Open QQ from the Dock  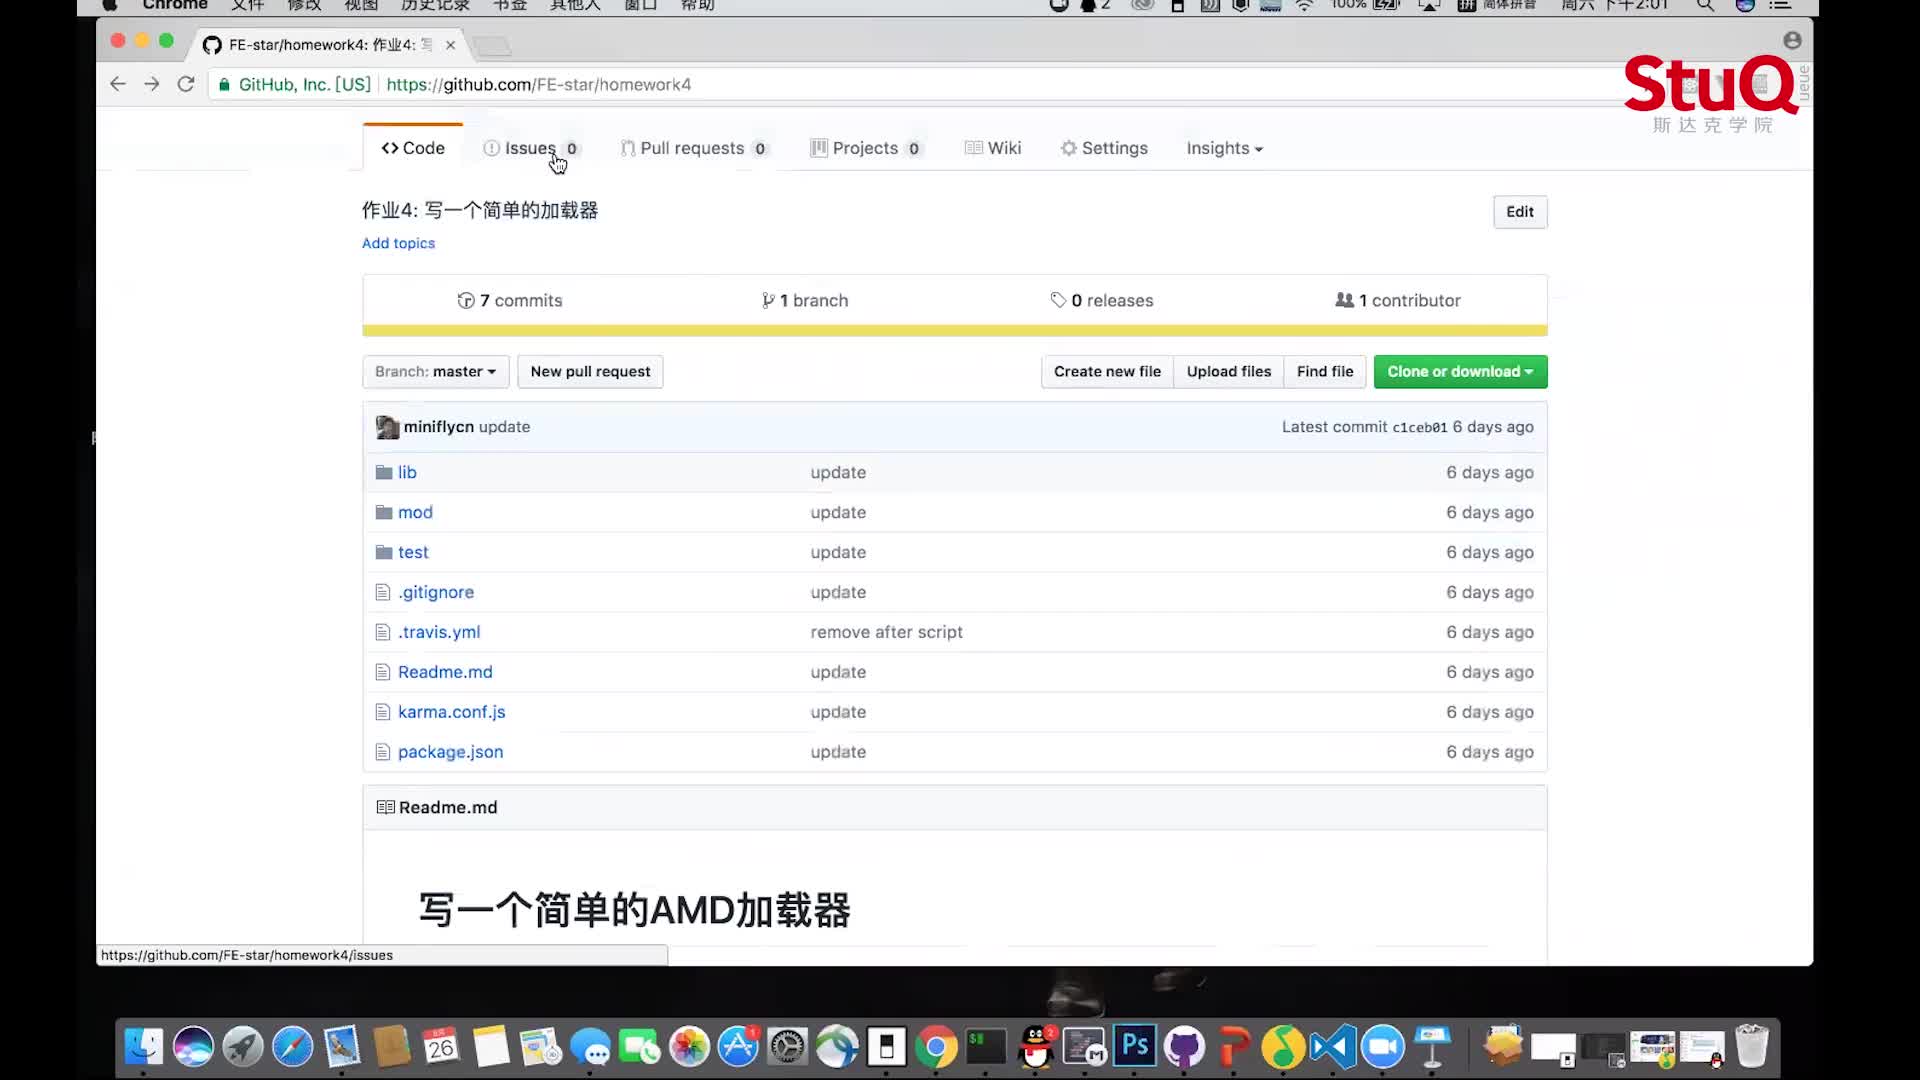[x=1034, y=1047]
